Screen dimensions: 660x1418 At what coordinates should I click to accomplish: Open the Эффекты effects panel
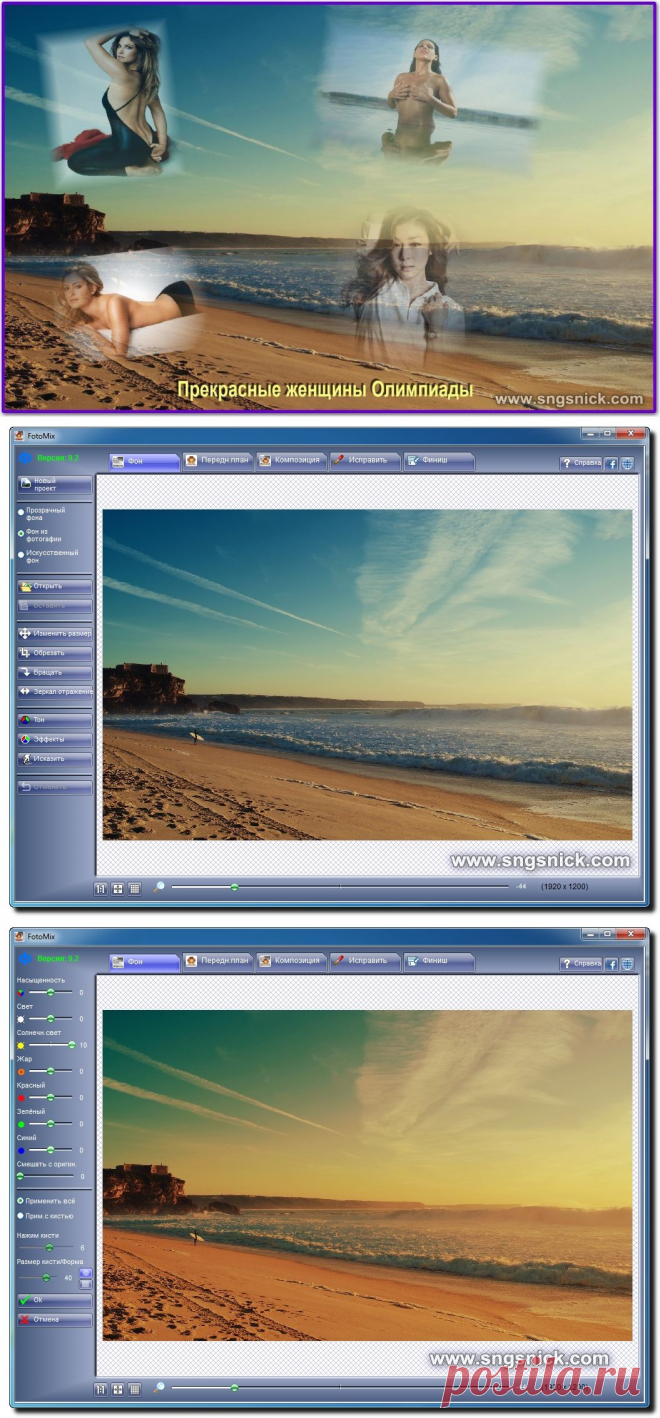(x=55, y=739)
